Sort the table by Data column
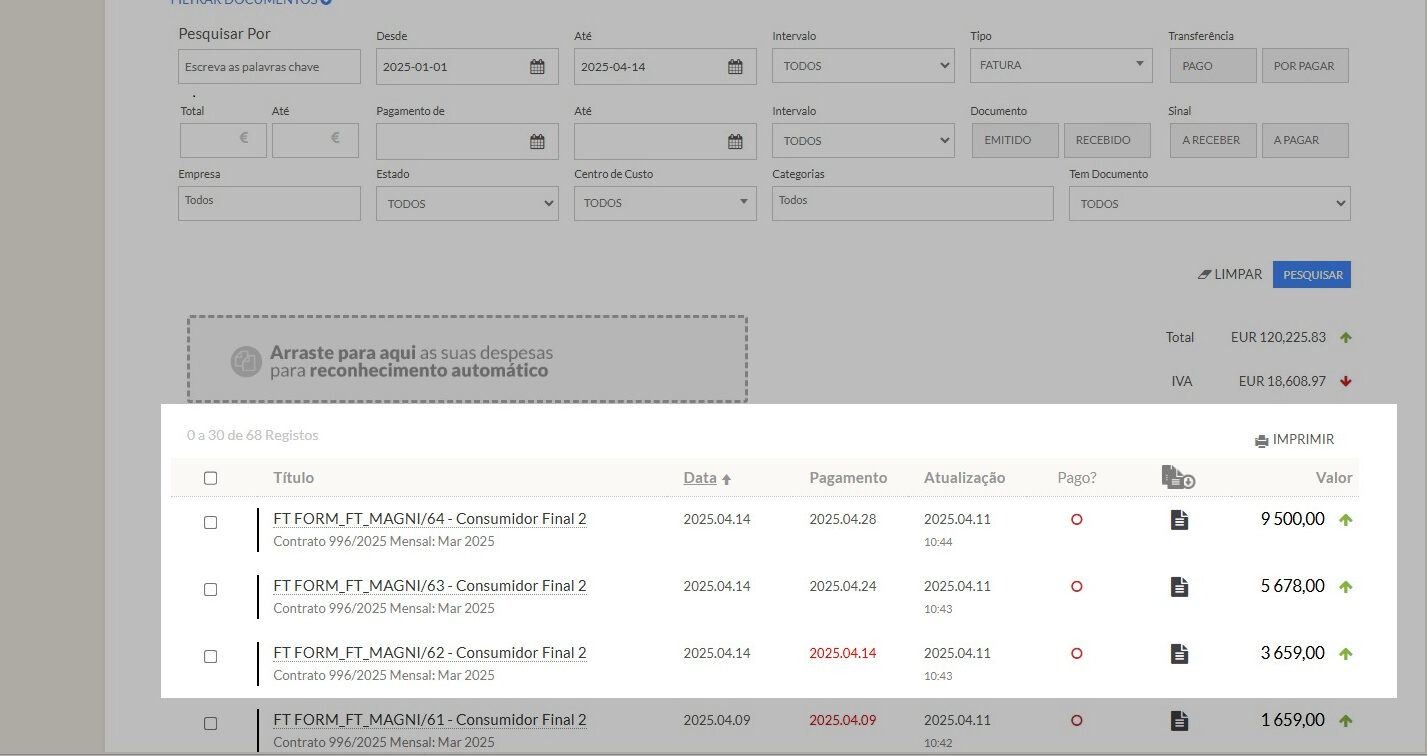Viewport: 1427px width, 756px height. click(700, 478)
